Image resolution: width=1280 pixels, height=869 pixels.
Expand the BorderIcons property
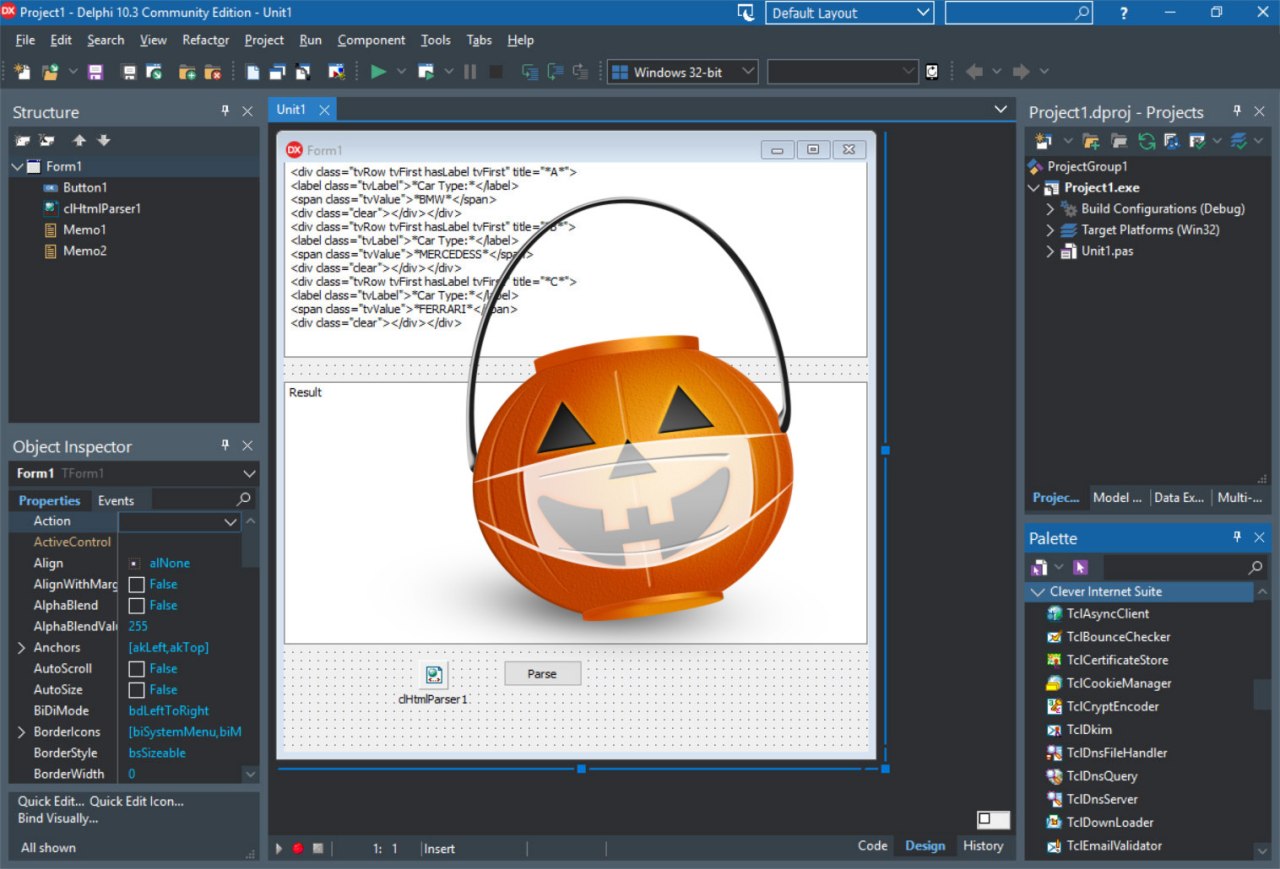[x=22, y=732]
